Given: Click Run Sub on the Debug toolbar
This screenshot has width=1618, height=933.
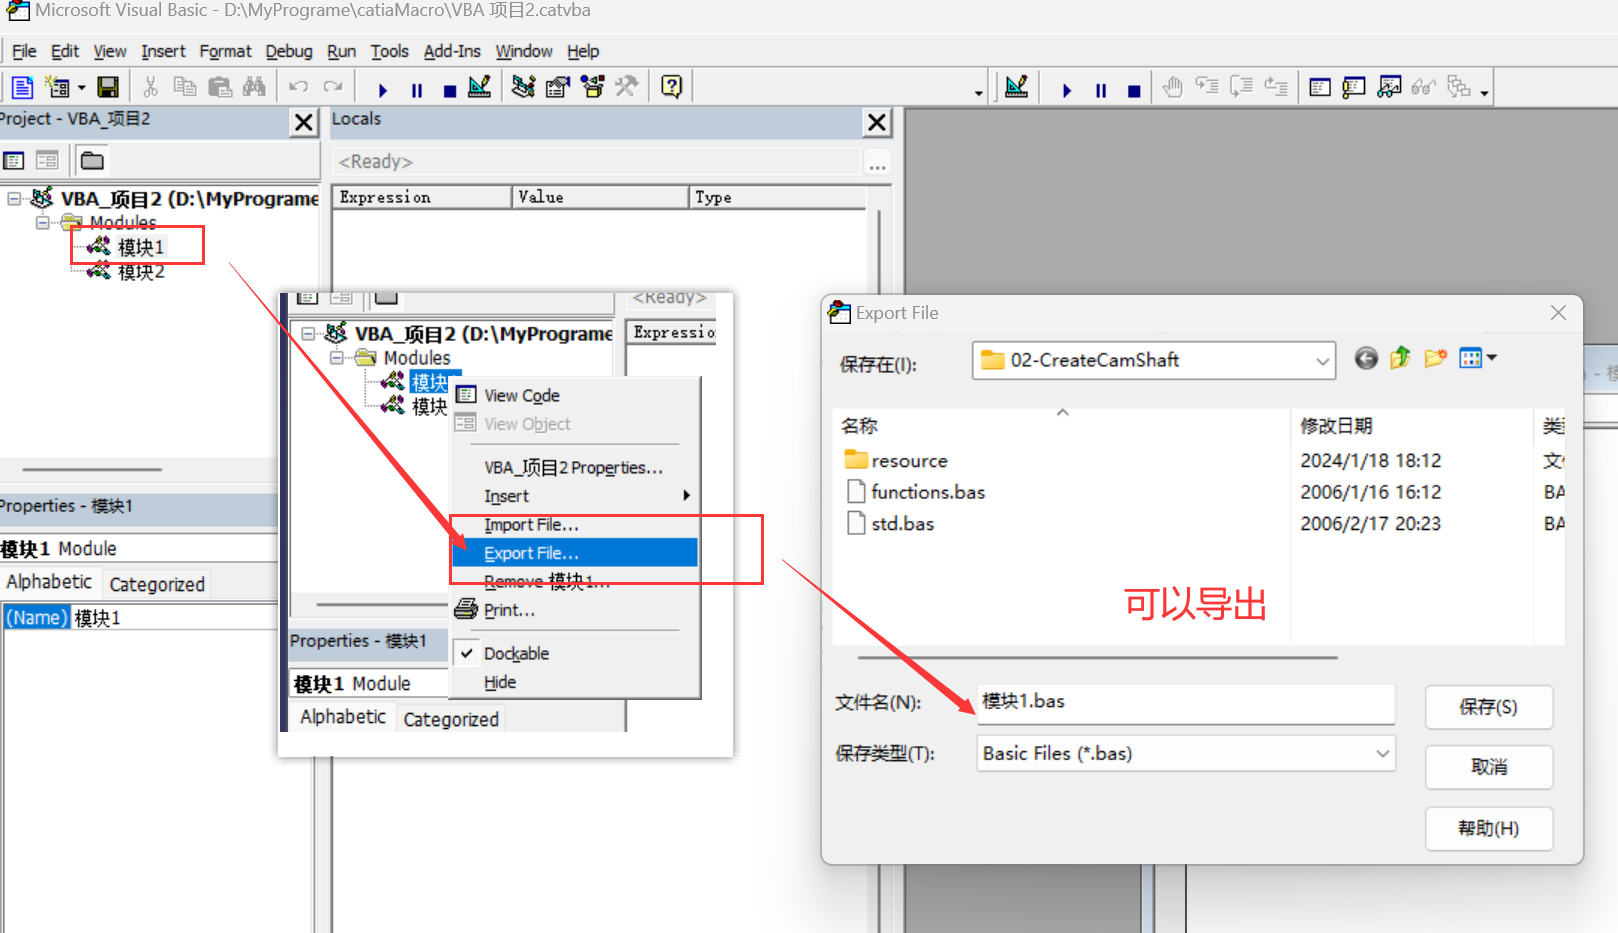Looking at the screenshot, I should [1067, 90].
